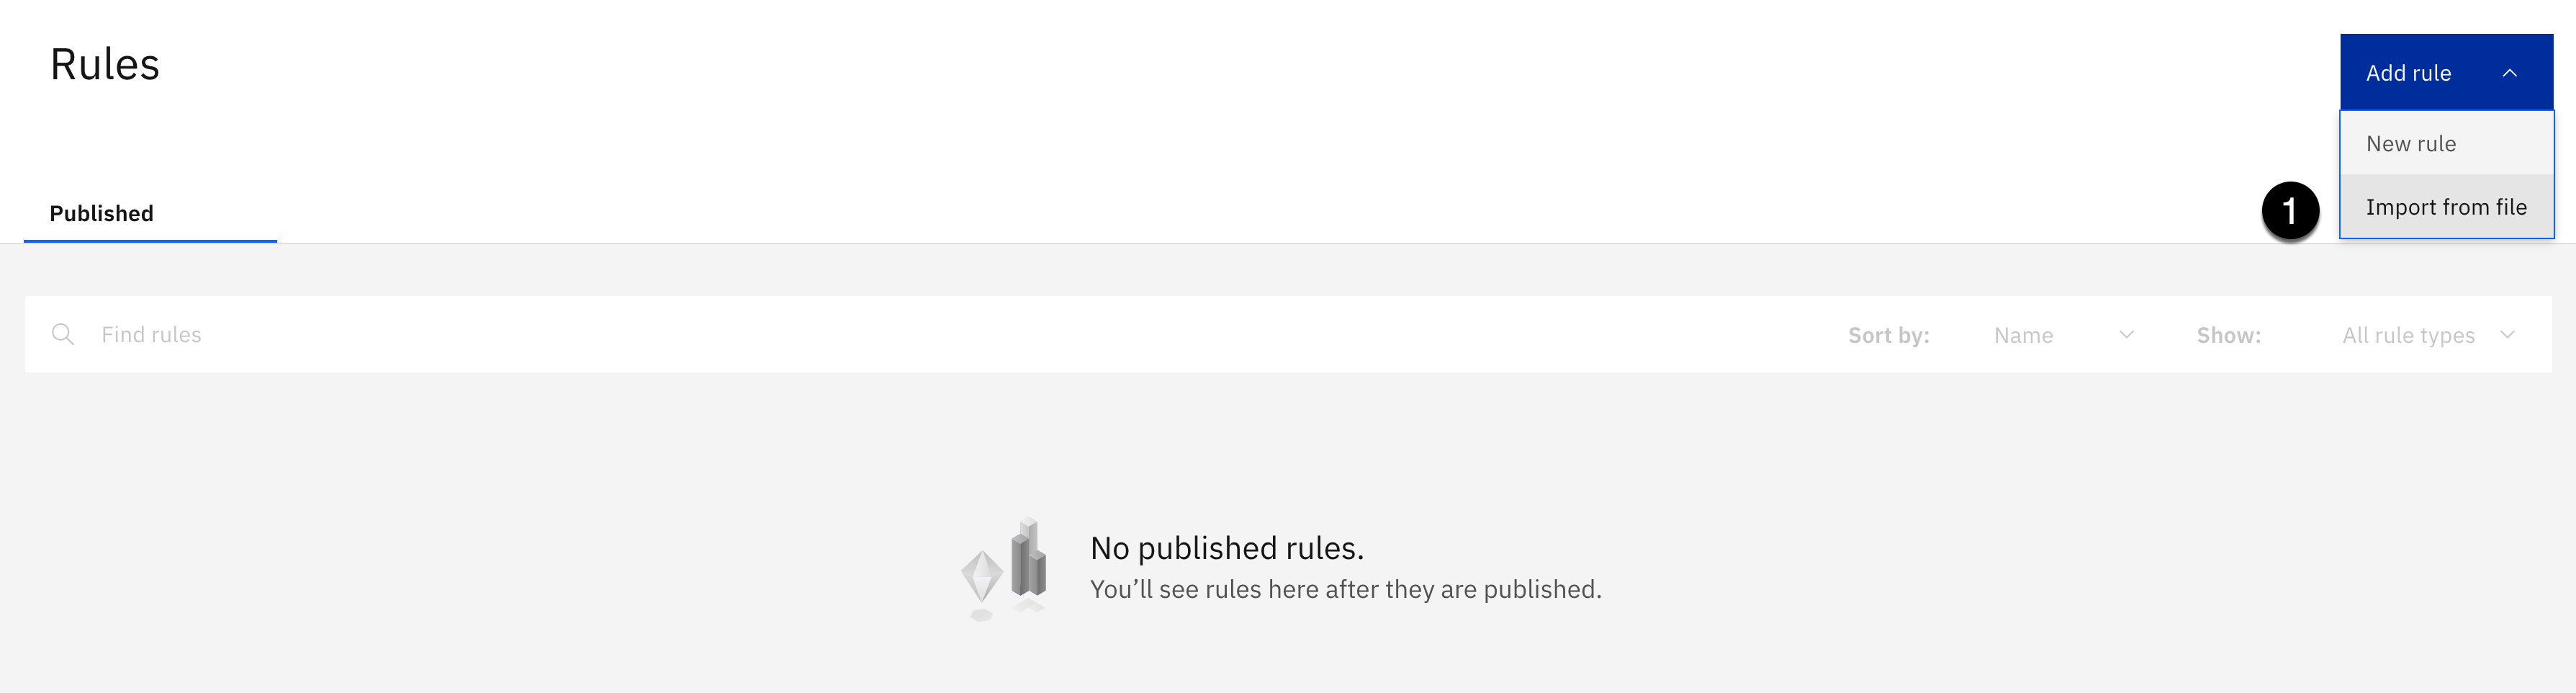The image size is (2576, 693).
Task: Open the All rule types filter
Action: pyautogui.click(x=2428, y=335)
